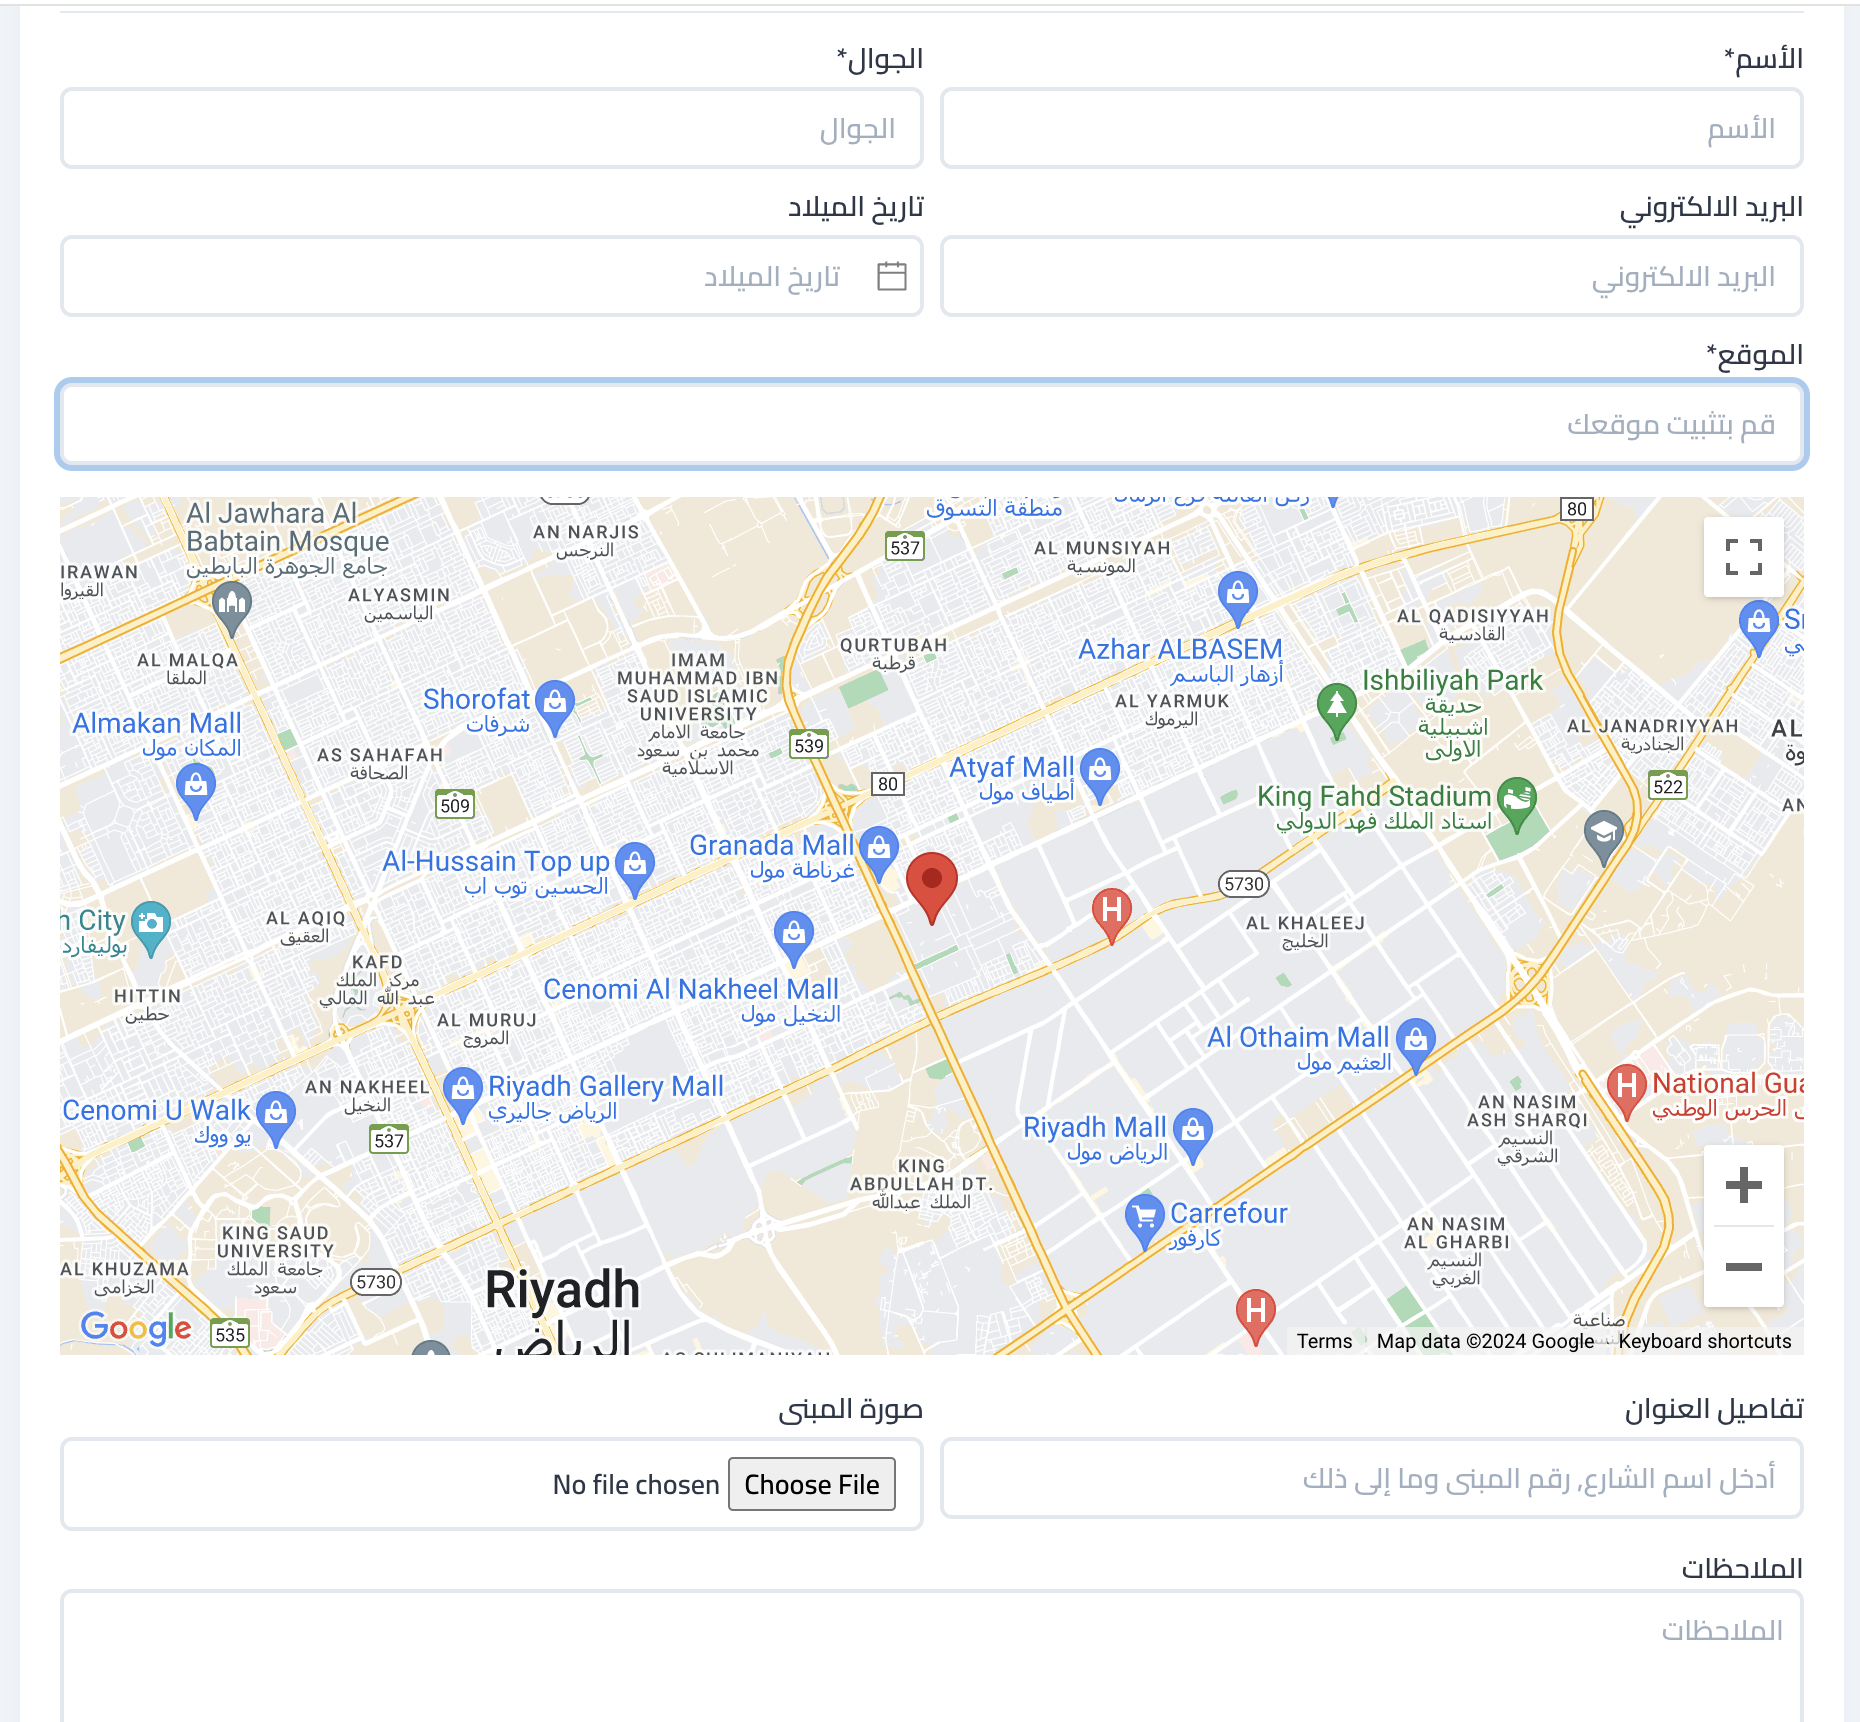Click the Ishbiliyah Park tree pin
Image resolution: width=1860 pixels, height=1722 pixels.
pyautogui.click(x=1336, y=709)
